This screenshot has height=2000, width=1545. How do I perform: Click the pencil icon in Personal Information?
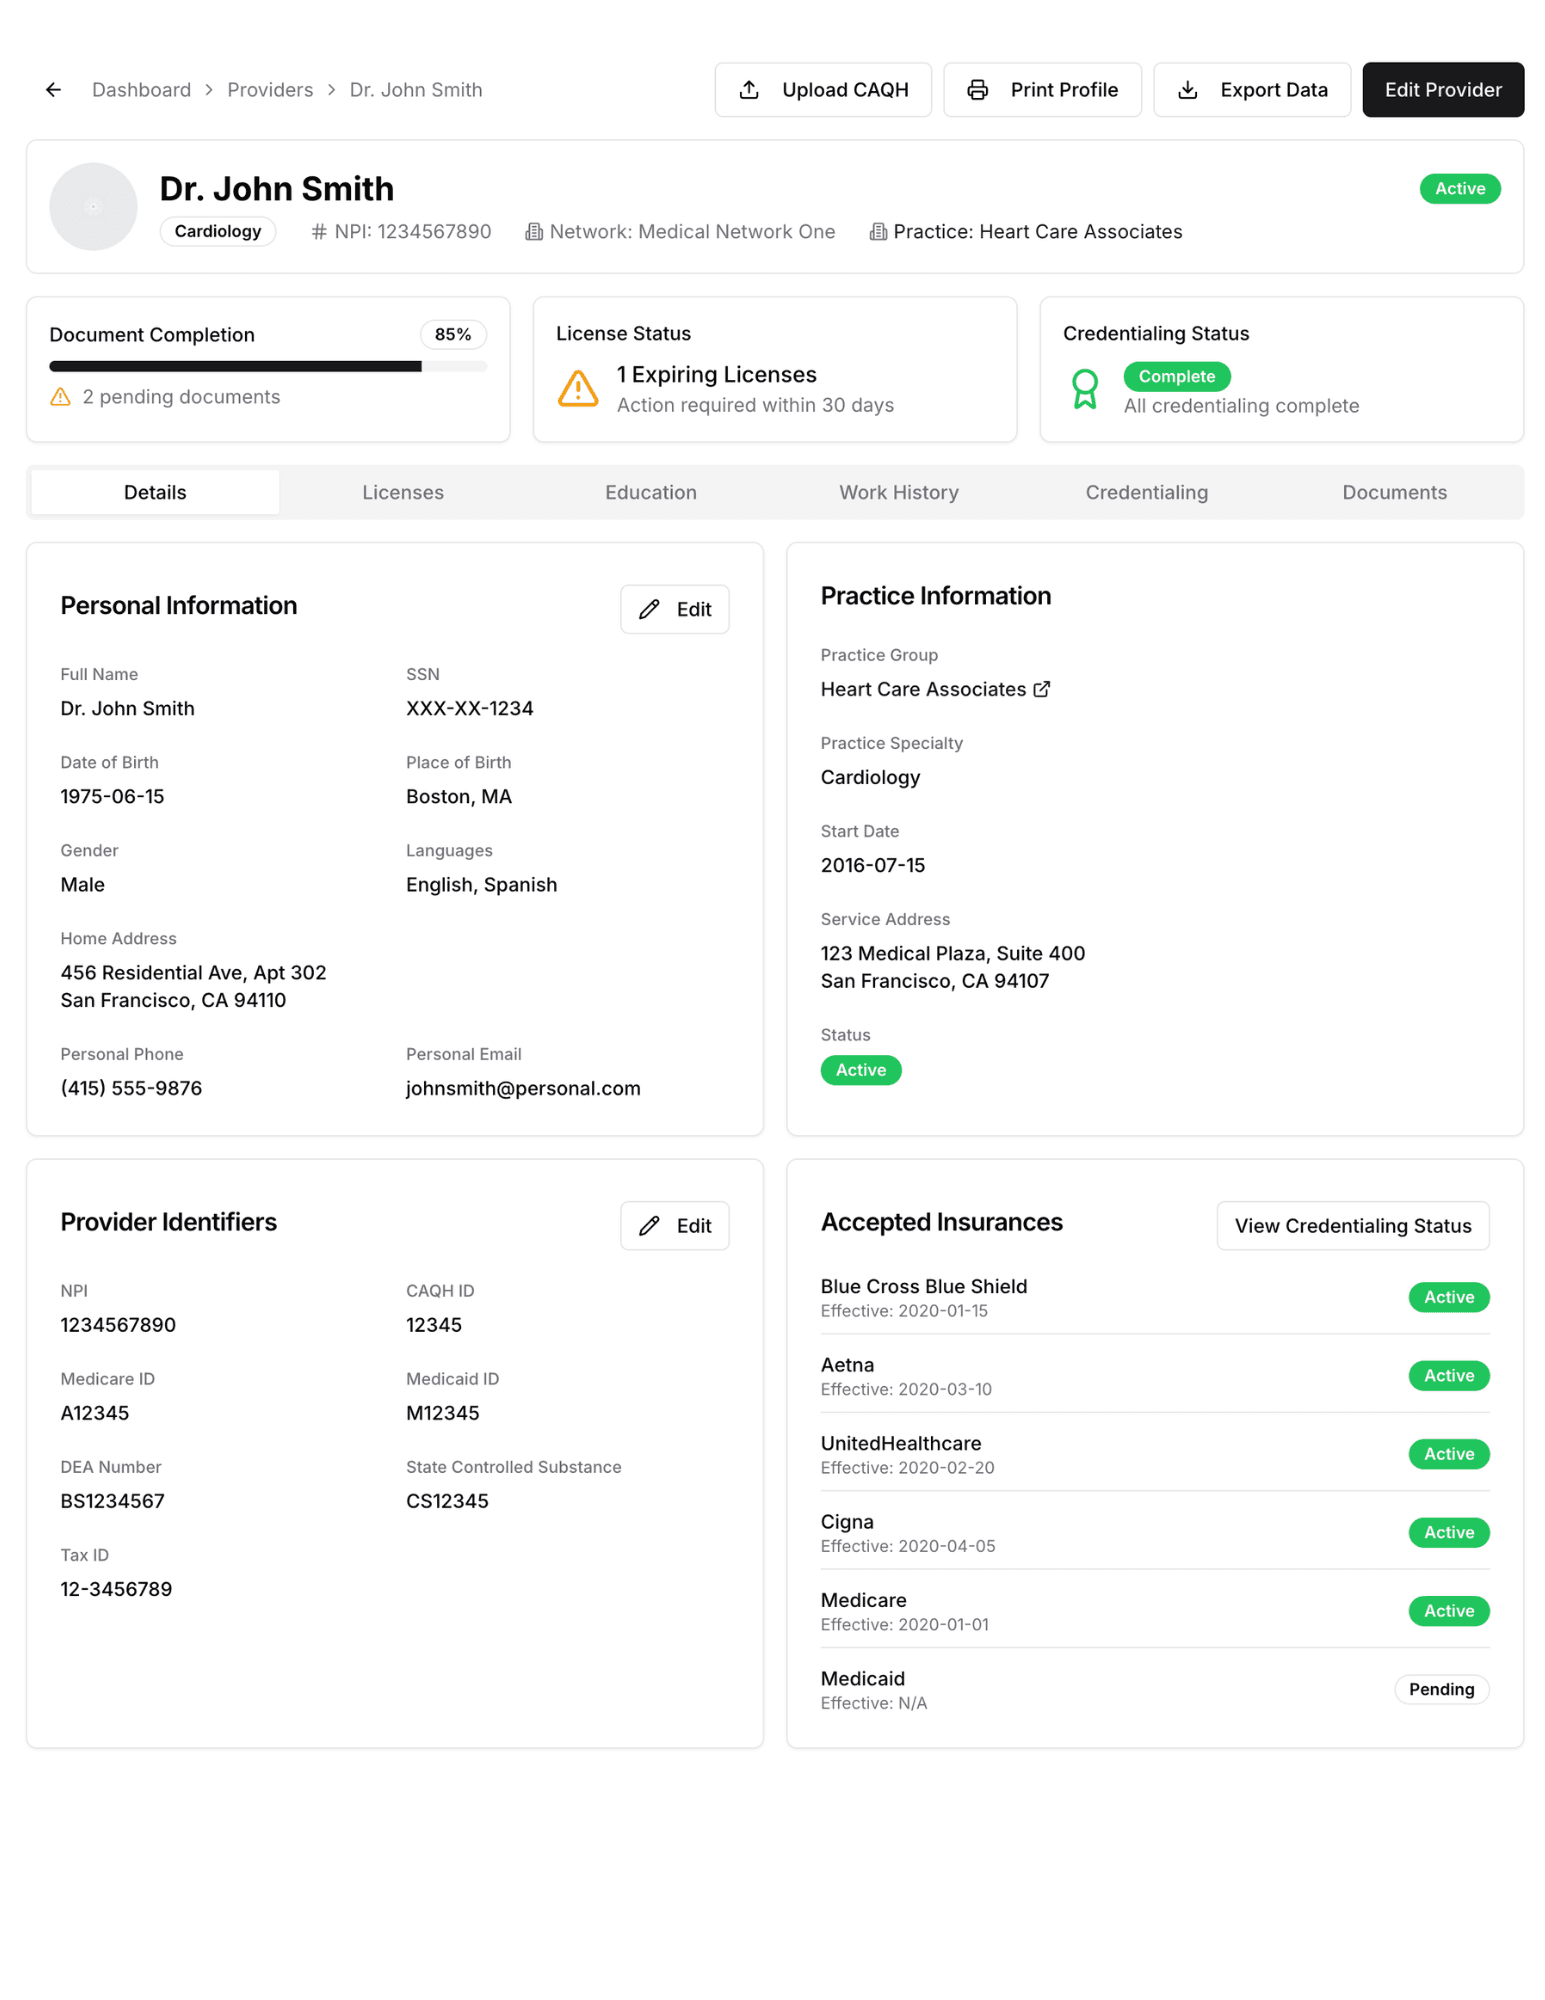[x=650, y=609]
